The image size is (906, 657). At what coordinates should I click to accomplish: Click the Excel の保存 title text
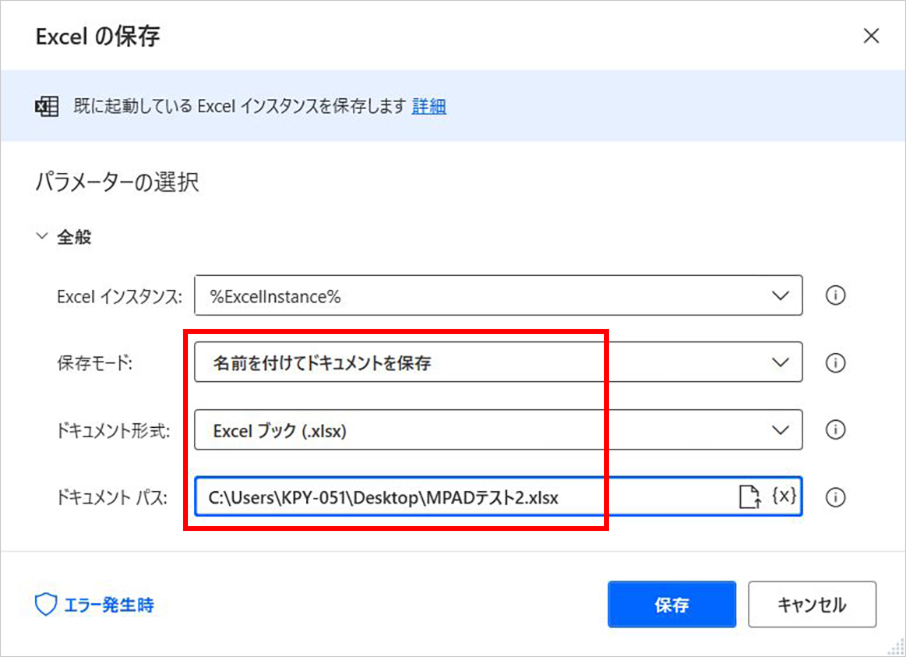click(x=98, y=36)
